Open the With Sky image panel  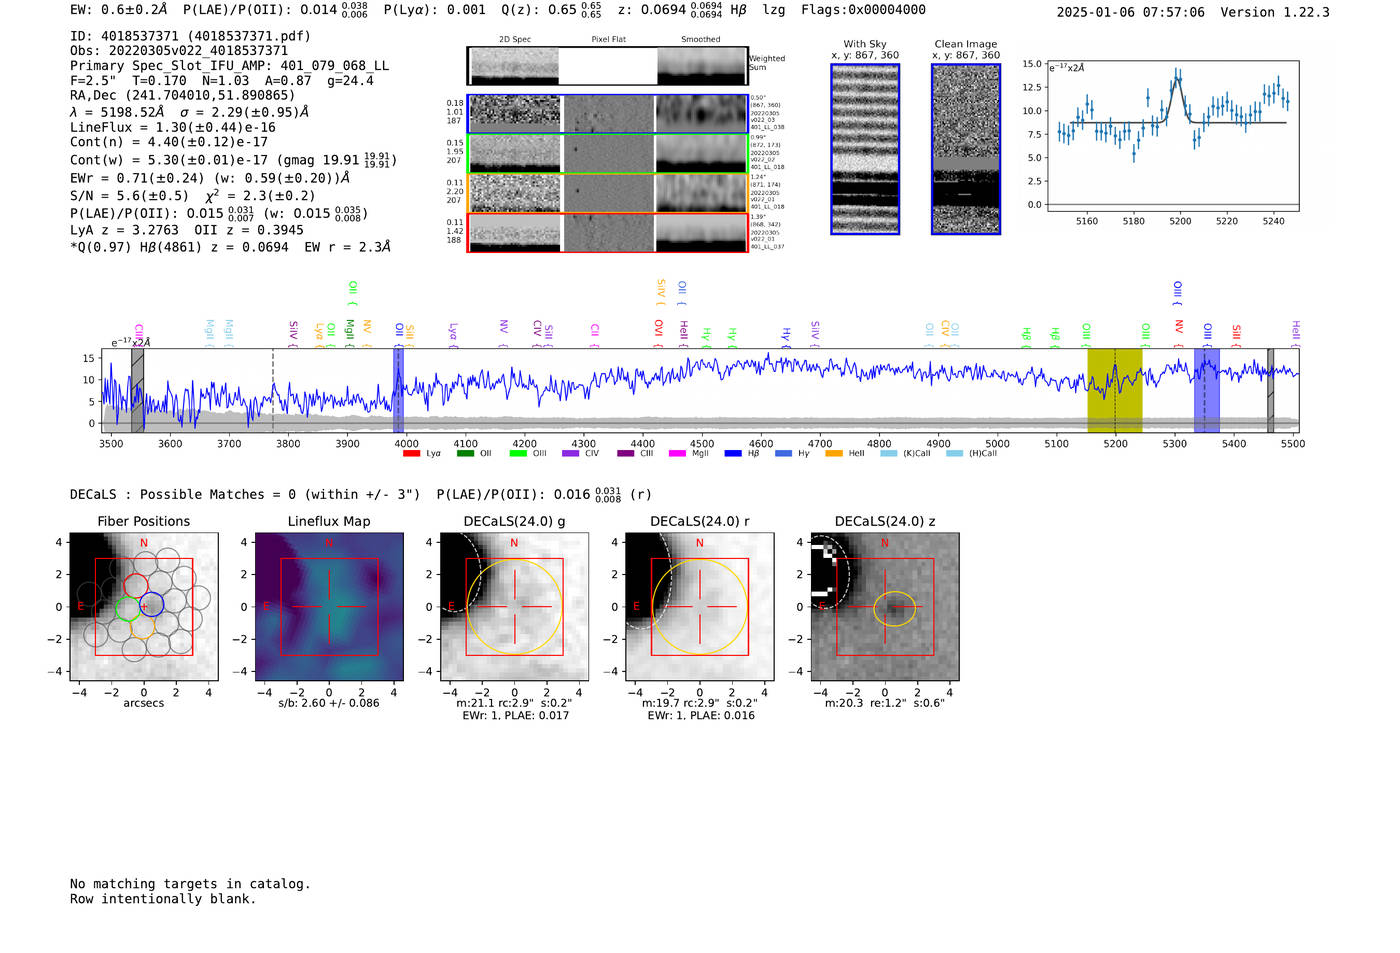click(865, 149)
